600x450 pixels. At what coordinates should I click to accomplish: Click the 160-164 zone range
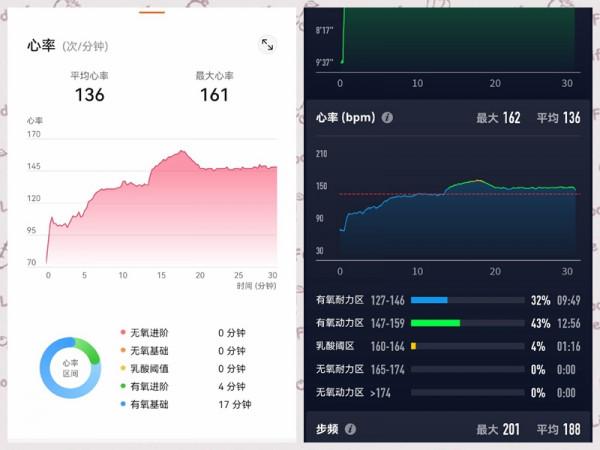click(x=388, y=347)
